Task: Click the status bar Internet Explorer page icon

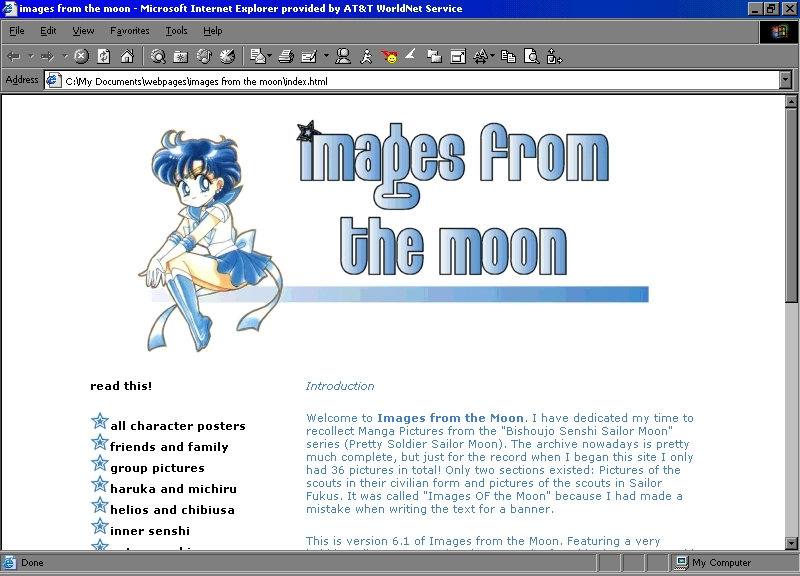Action: pyautogui.click(x=9, y=562)
